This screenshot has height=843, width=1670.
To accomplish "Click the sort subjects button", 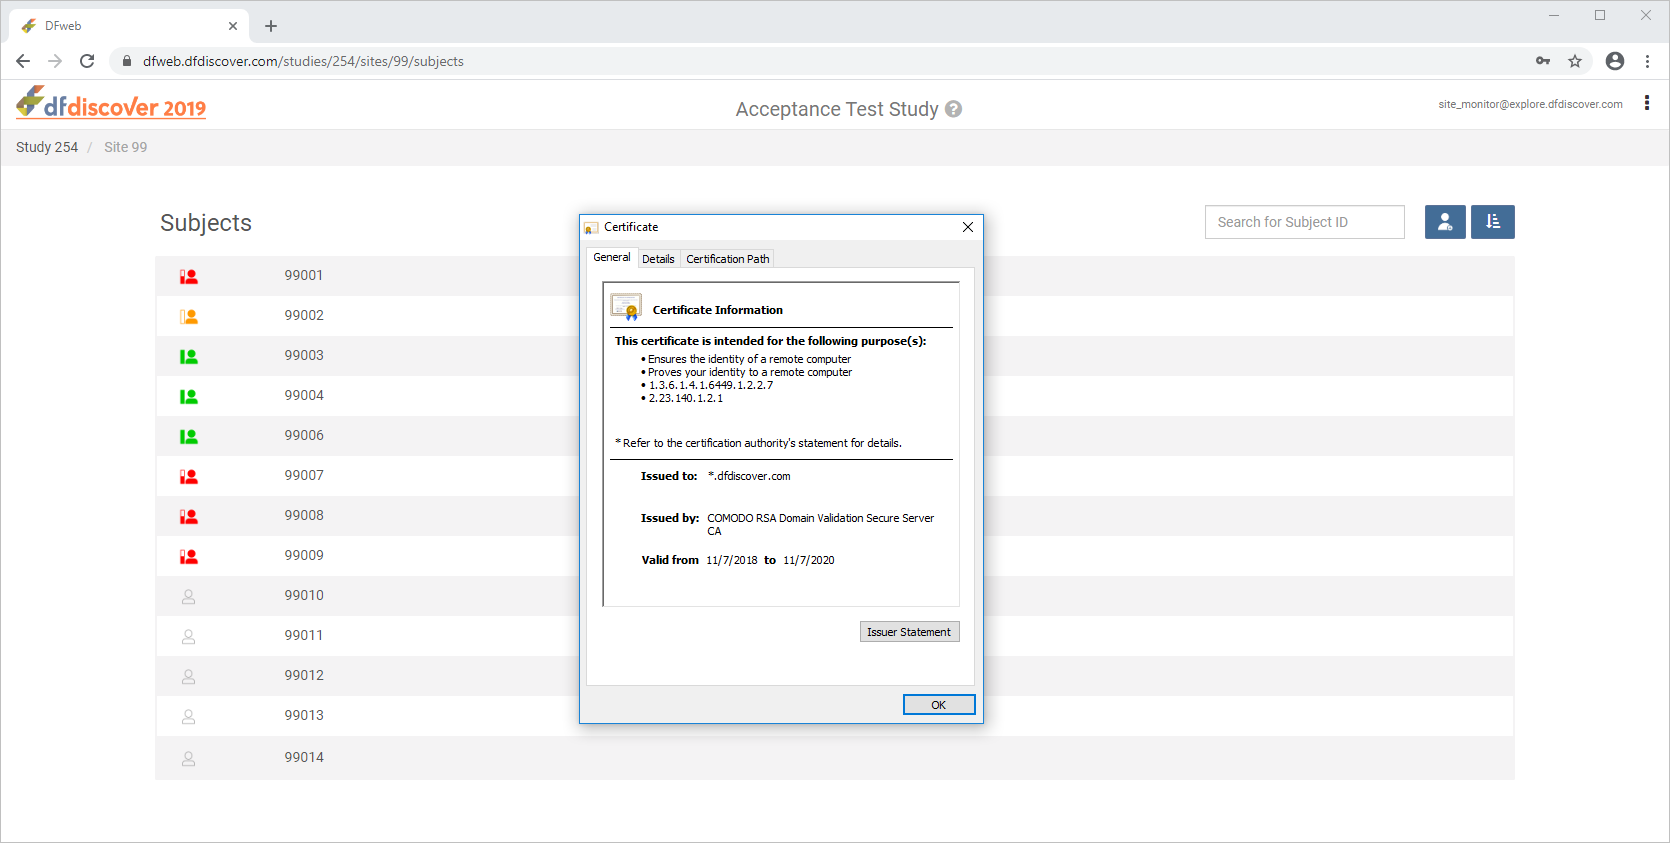I will (1492, 222).
